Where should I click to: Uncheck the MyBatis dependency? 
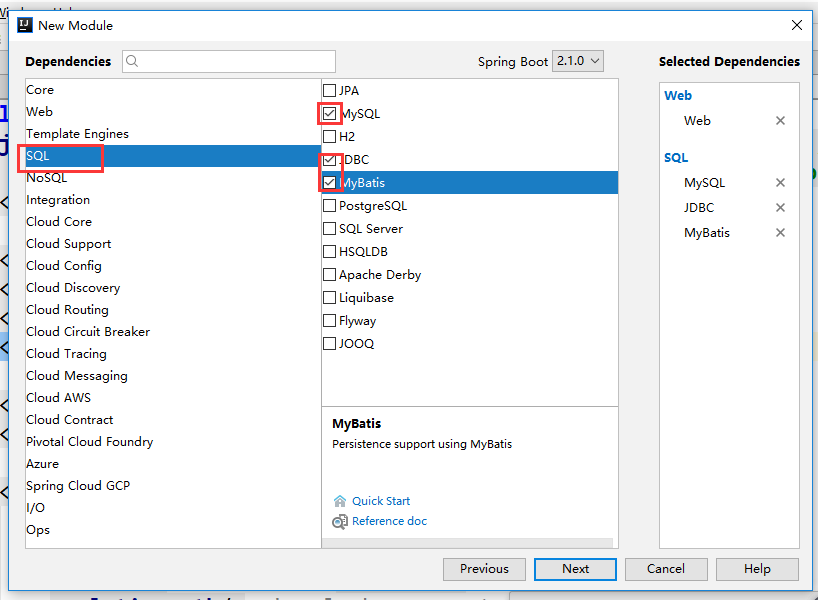point(329,183)
